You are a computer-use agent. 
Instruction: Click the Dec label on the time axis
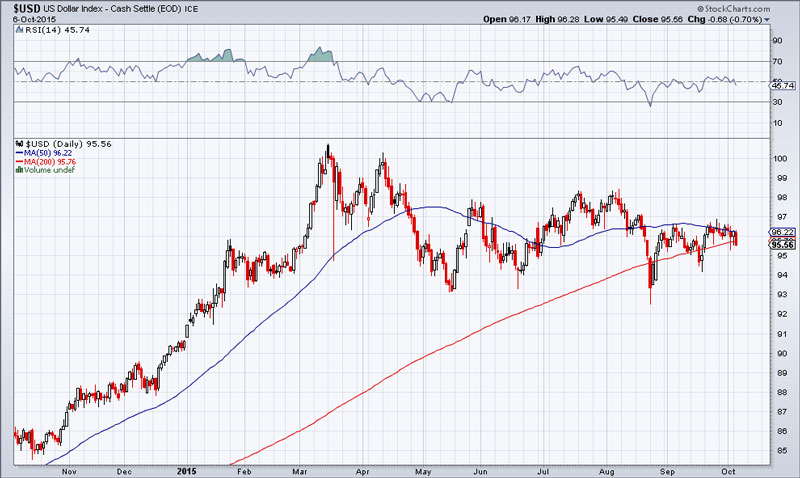[x=124, y=472]
